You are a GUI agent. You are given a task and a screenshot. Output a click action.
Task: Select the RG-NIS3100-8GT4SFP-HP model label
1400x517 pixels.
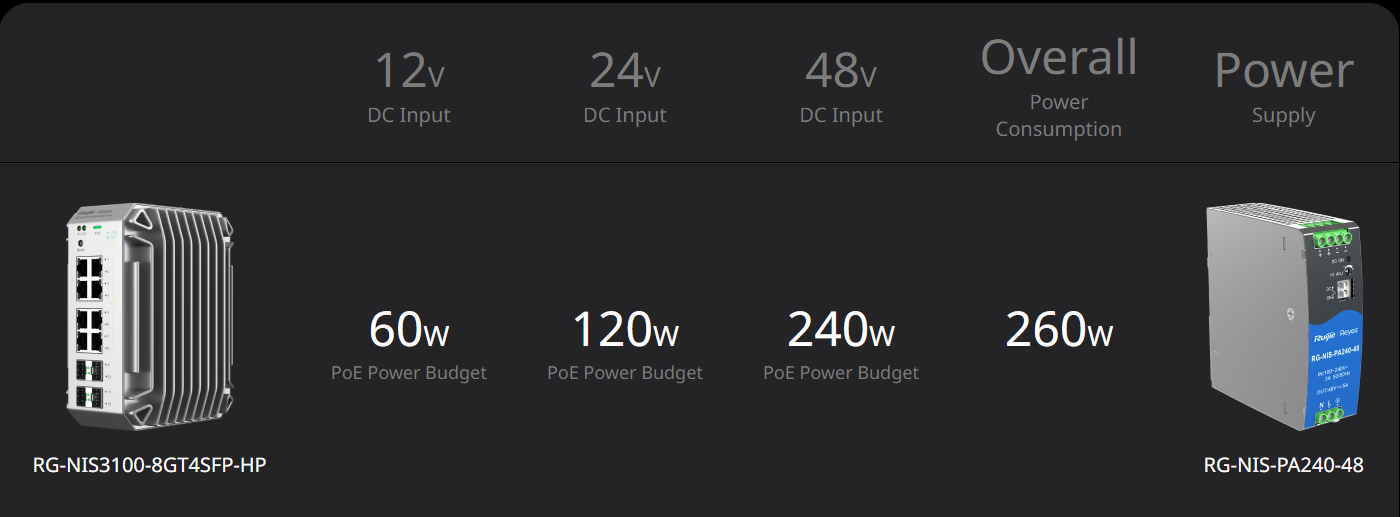coord(150,465)
